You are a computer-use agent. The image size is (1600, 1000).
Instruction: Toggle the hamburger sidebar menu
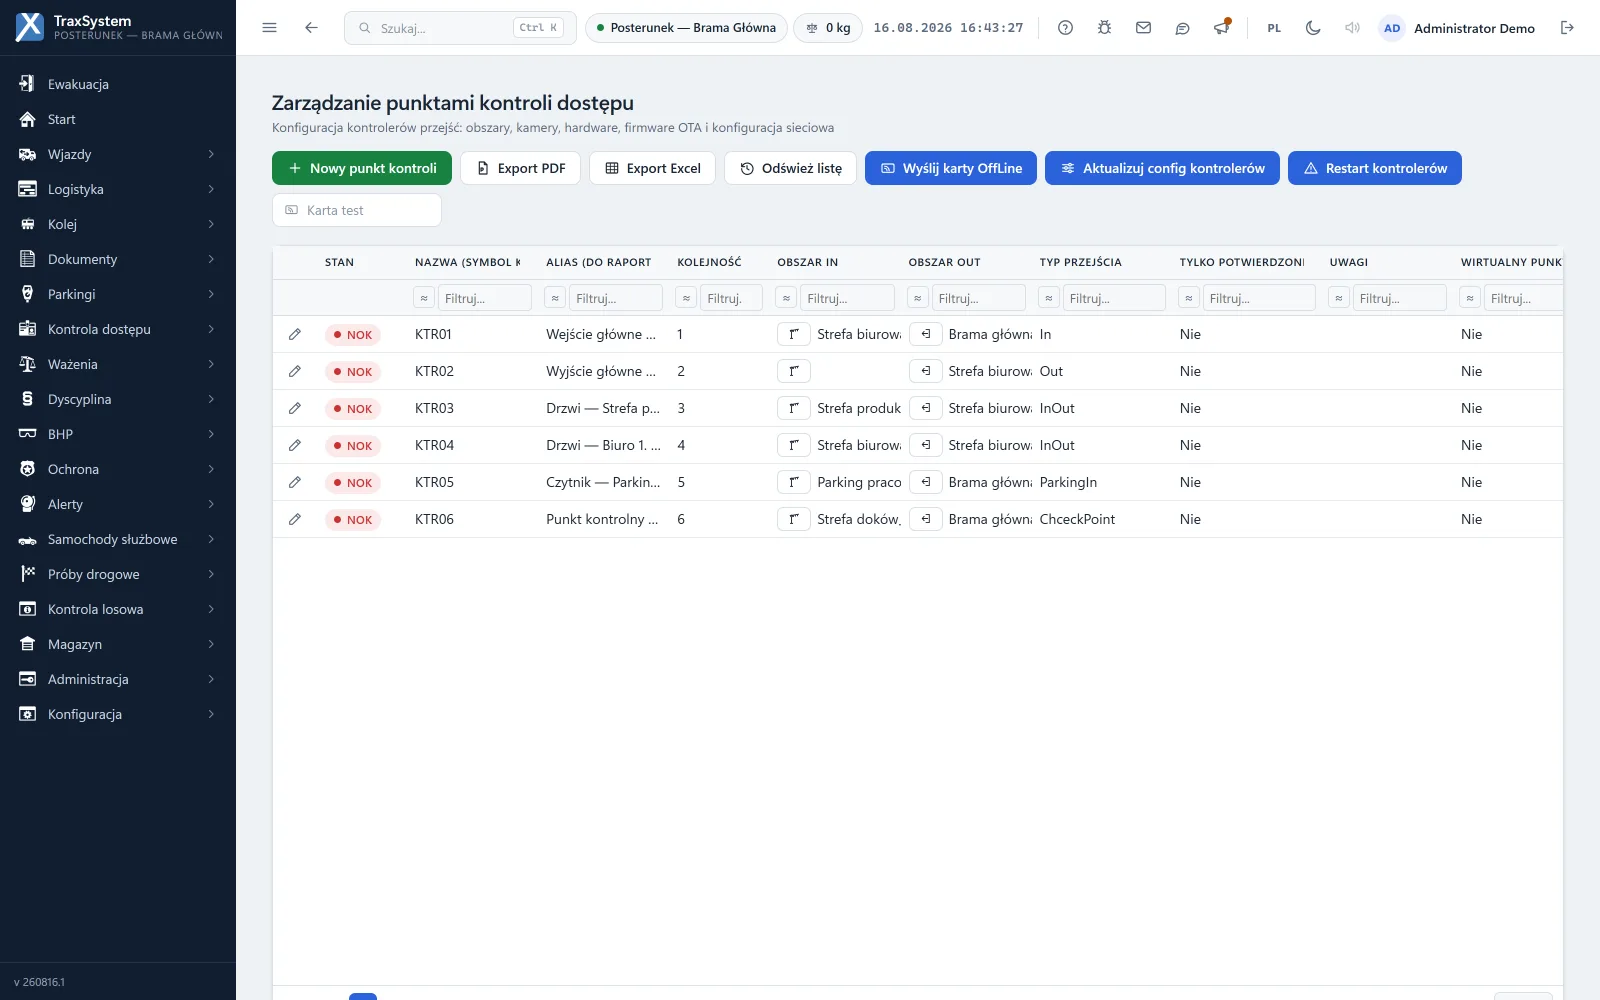[269, 28]
